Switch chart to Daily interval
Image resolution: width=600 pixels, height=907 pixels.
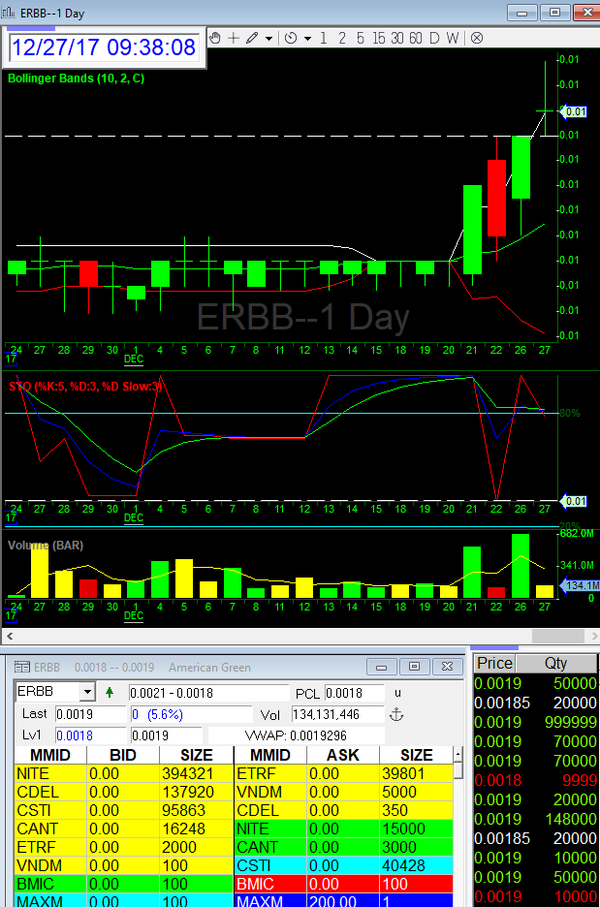pos(434,38)
